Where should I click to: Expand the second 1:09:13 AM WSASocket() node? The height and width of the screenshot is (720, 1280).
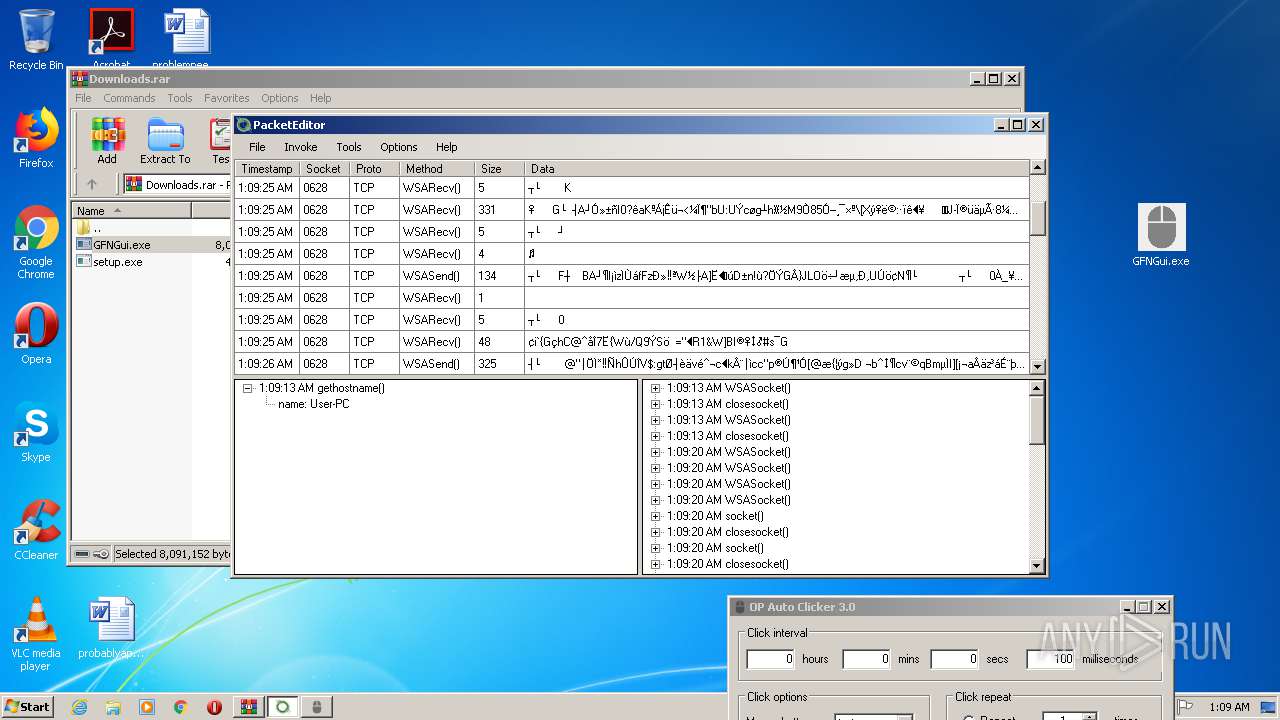[655, 420]
